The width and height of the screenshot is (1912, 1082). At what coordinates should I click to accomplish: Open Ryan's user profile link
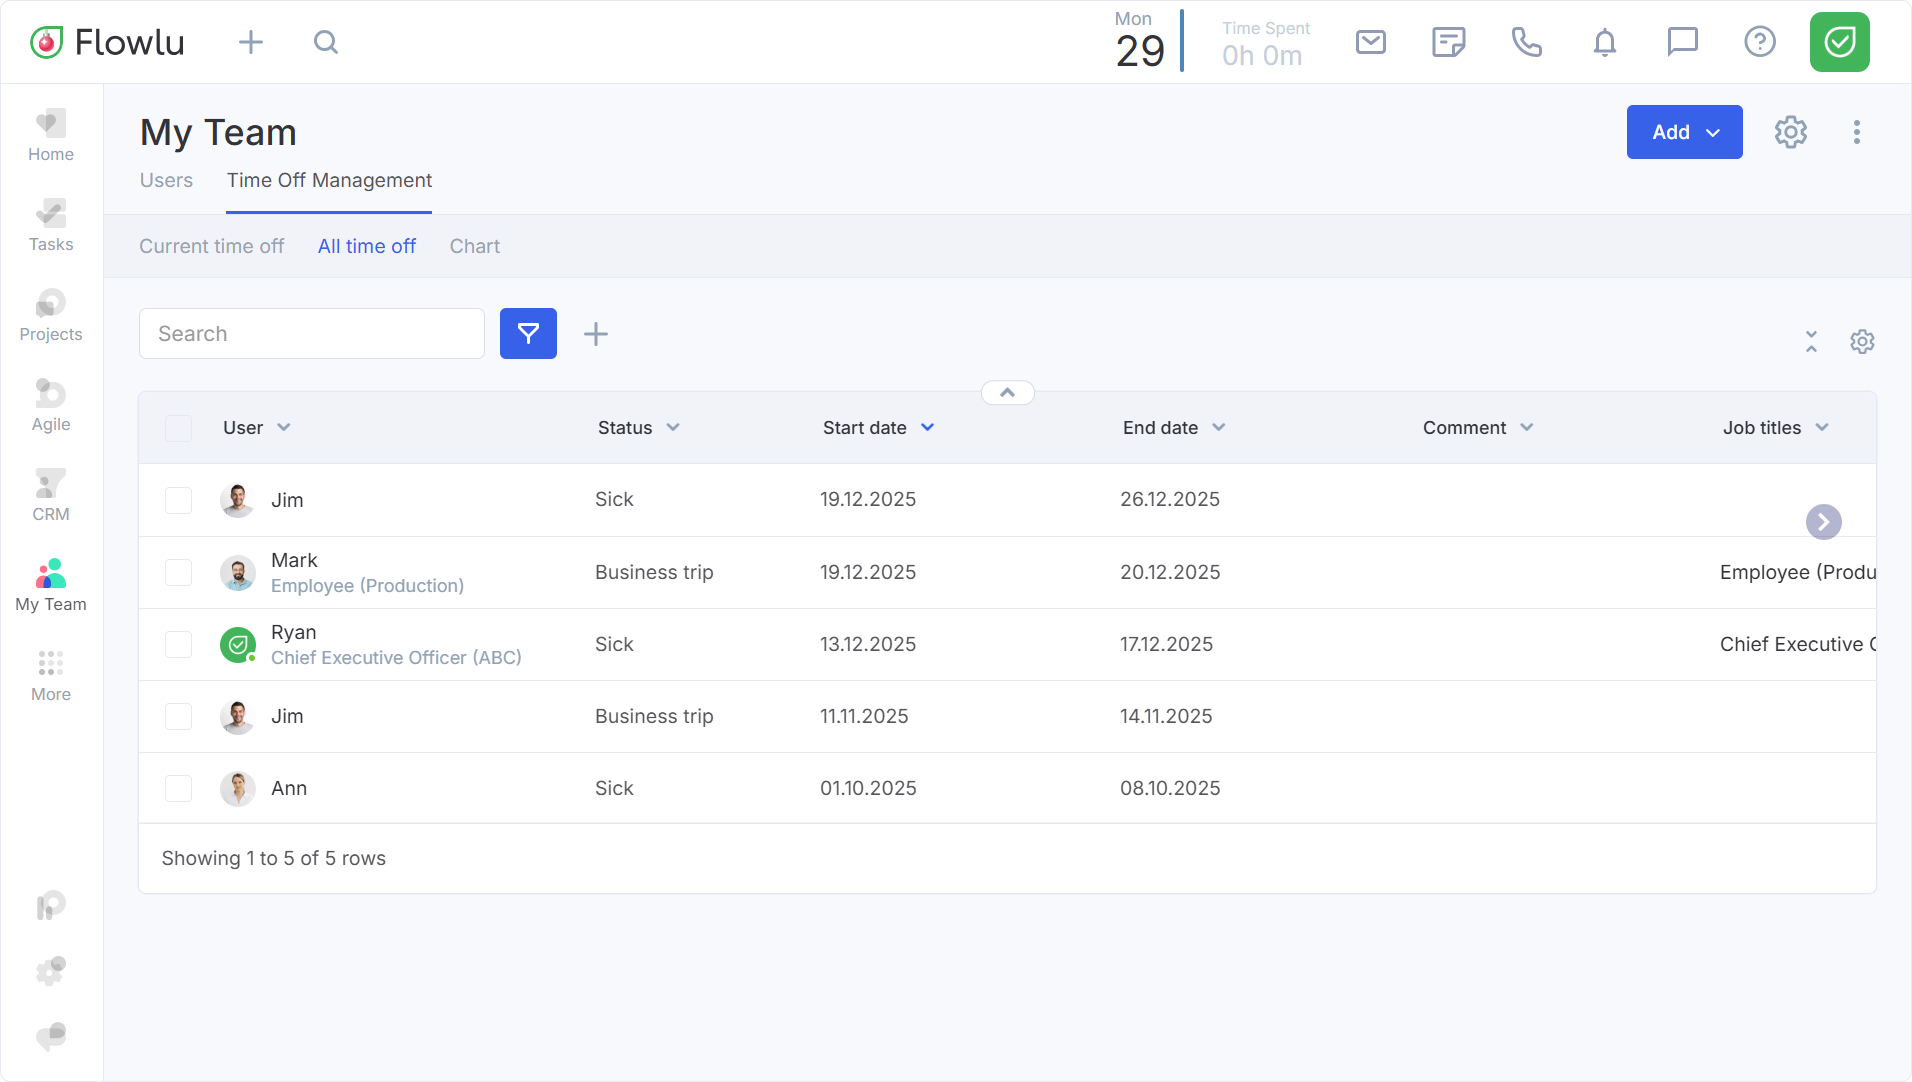(293, 632)
